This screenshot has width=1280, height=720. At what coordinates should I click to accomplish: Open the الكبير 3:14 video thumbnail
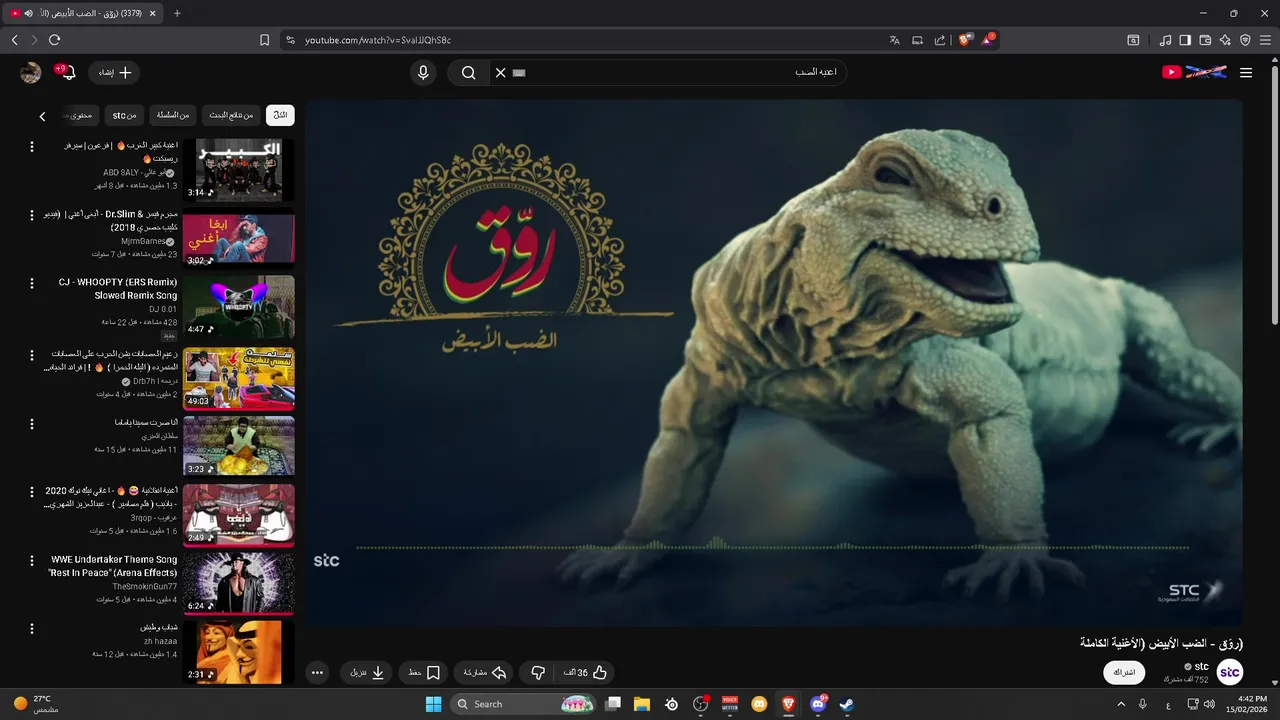click(239, 170)
